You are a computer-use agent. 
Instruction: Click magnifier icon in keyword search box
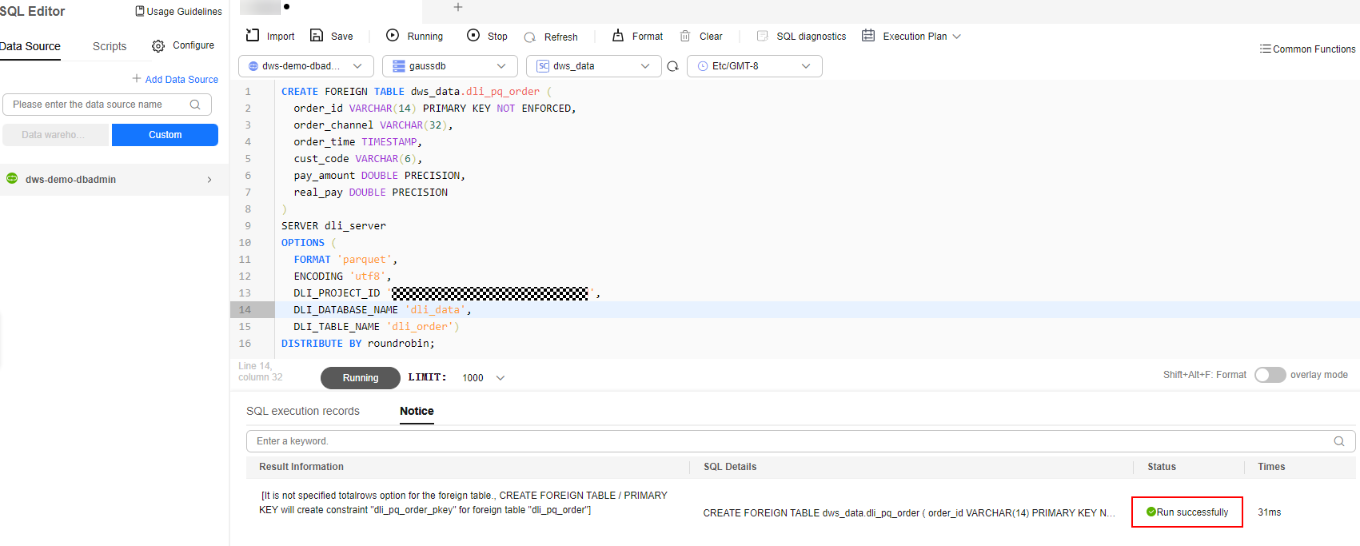coord(1339,441)
